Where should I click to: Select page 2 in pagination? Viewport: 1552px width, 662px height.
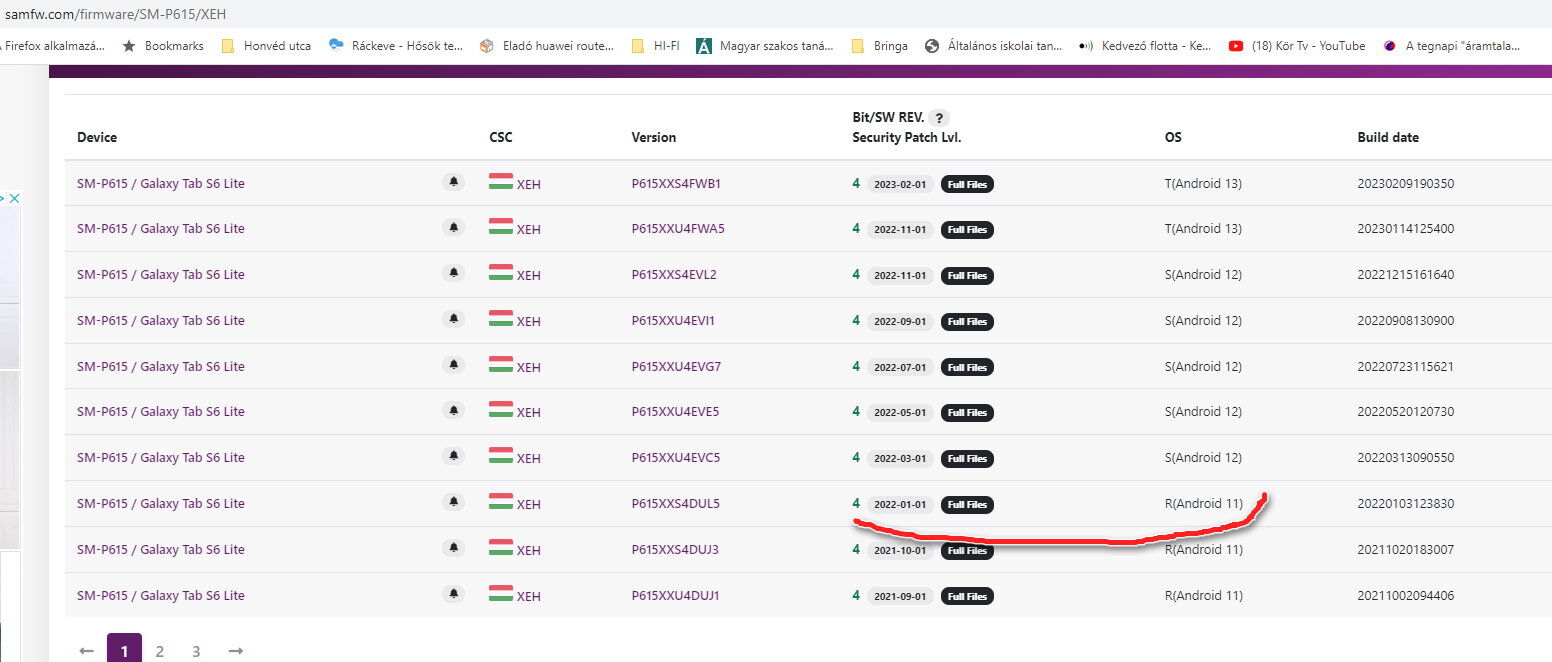(160, 651)
